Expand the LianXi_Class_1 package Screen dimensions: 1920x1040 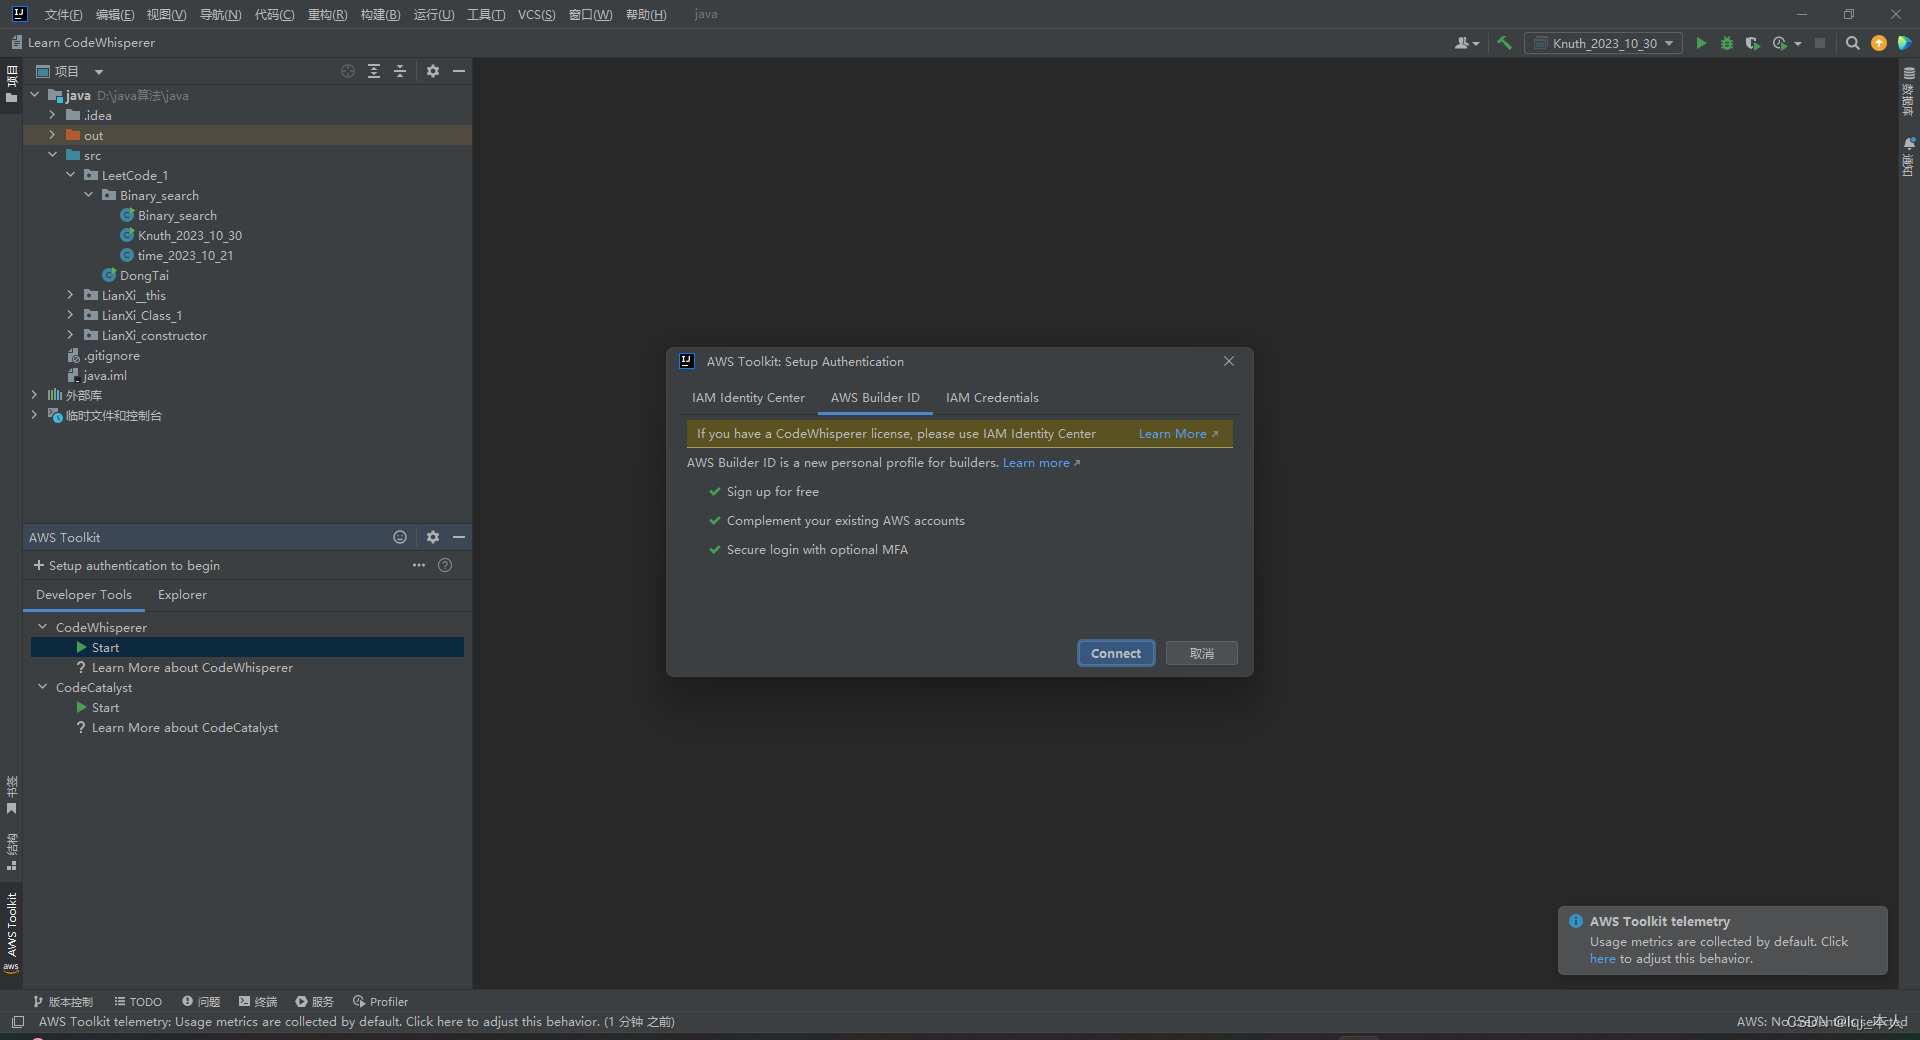[71, 315]
